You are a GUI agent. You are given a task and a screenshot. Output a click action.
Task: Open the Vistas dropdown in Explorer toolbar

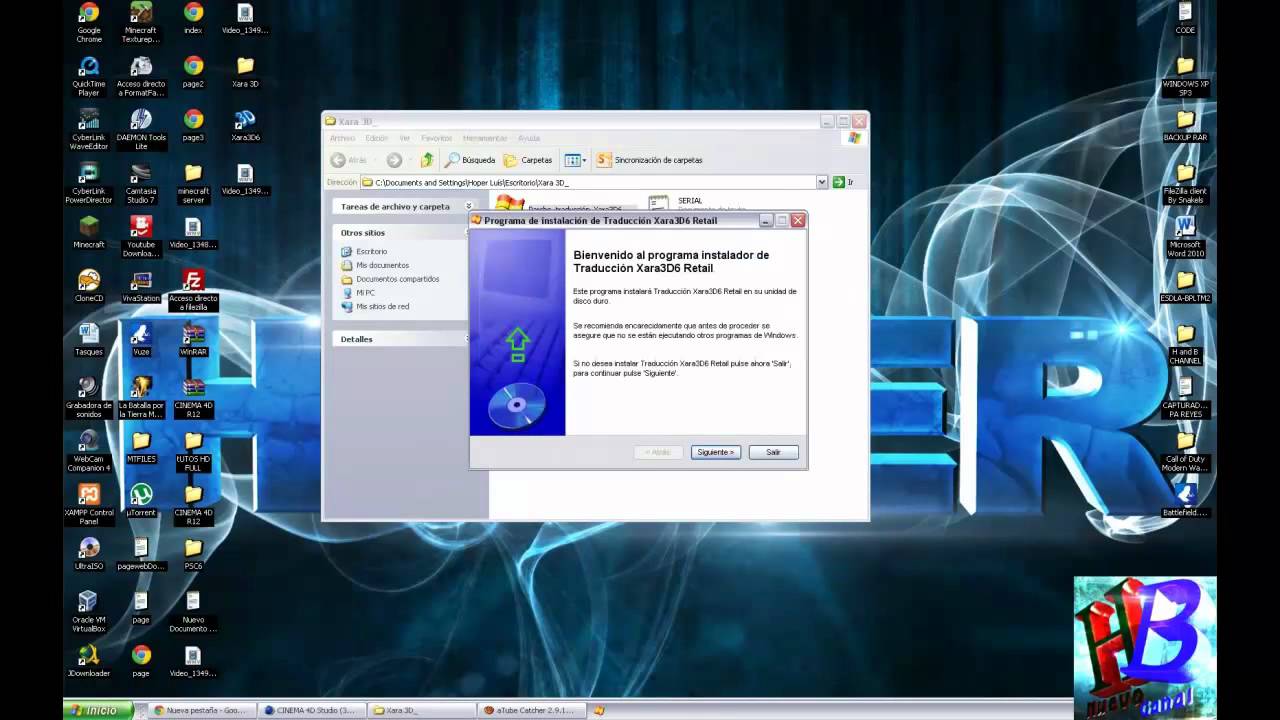click(574, 160)
